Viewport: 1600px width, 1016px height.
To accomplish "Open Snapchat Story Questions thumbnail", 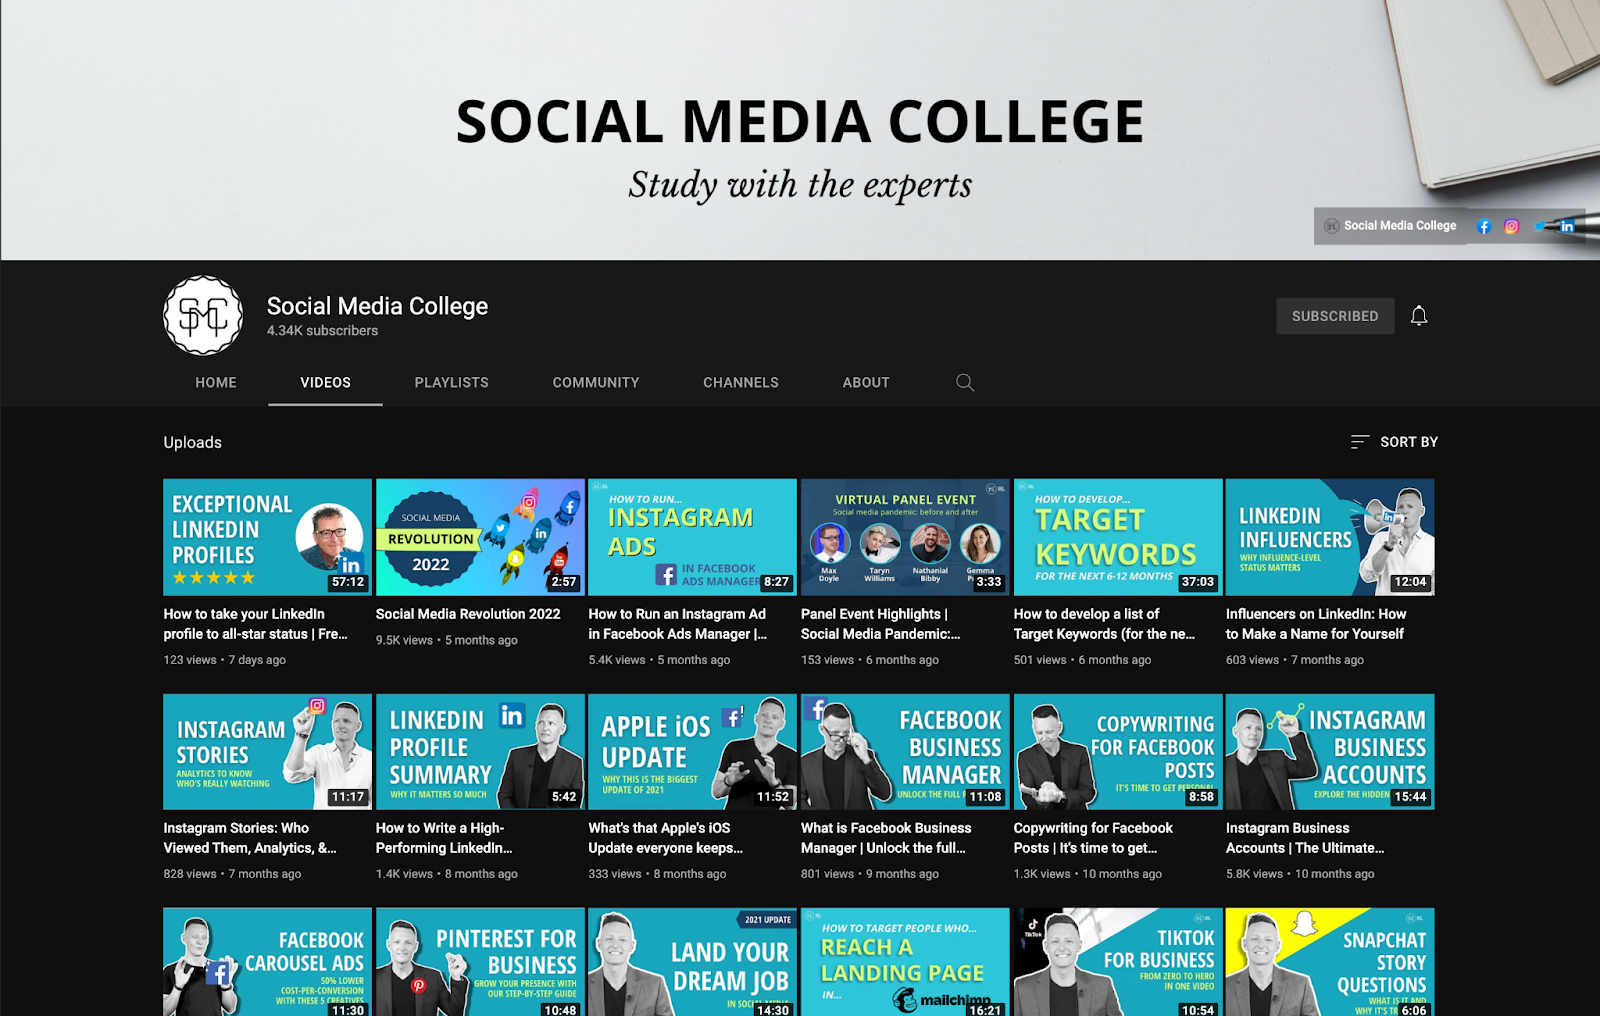I will 1330,962.
